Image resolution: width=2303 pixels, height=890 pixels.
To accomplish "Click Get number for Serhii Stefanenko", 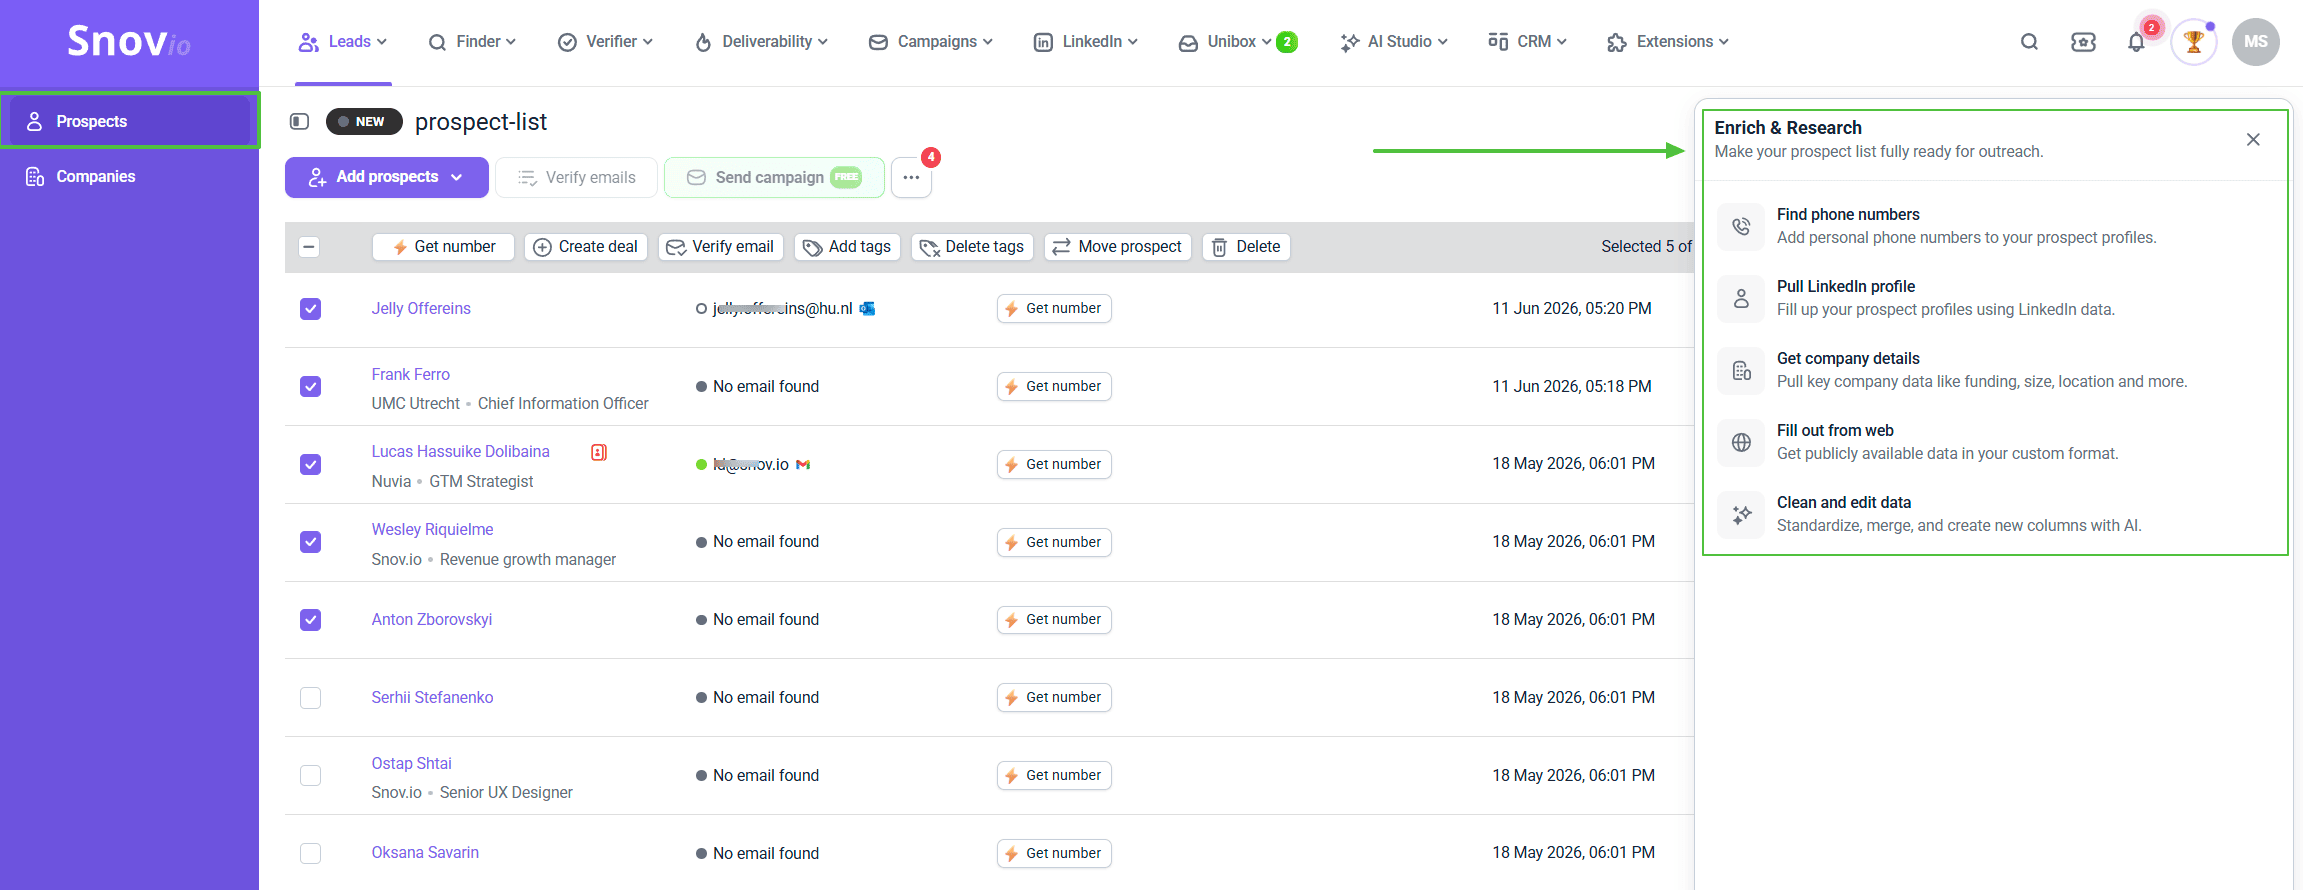I will click(1054, 698).
